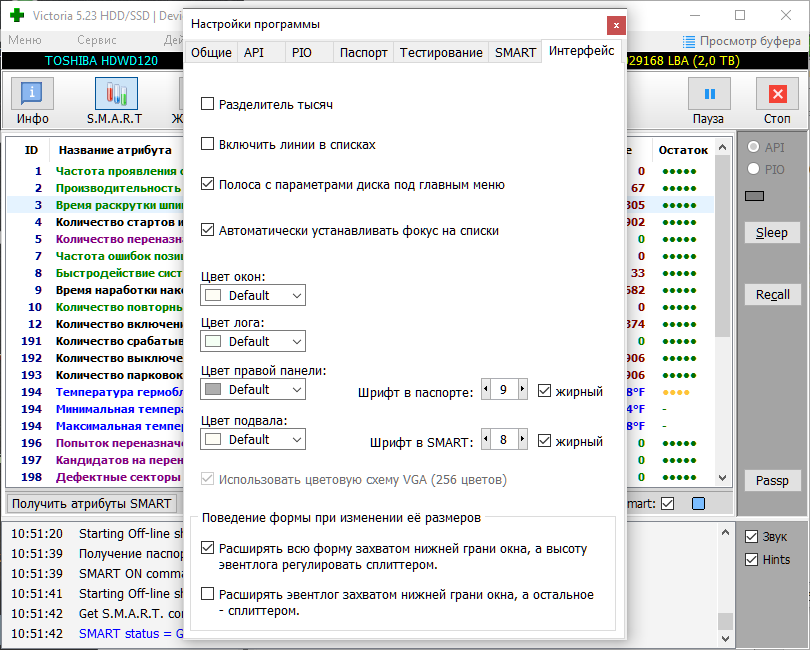Viewport: 810px width, 650px height.
Task: Click the SMART table scrollbar thumb
Action: [x=722, y=245]
